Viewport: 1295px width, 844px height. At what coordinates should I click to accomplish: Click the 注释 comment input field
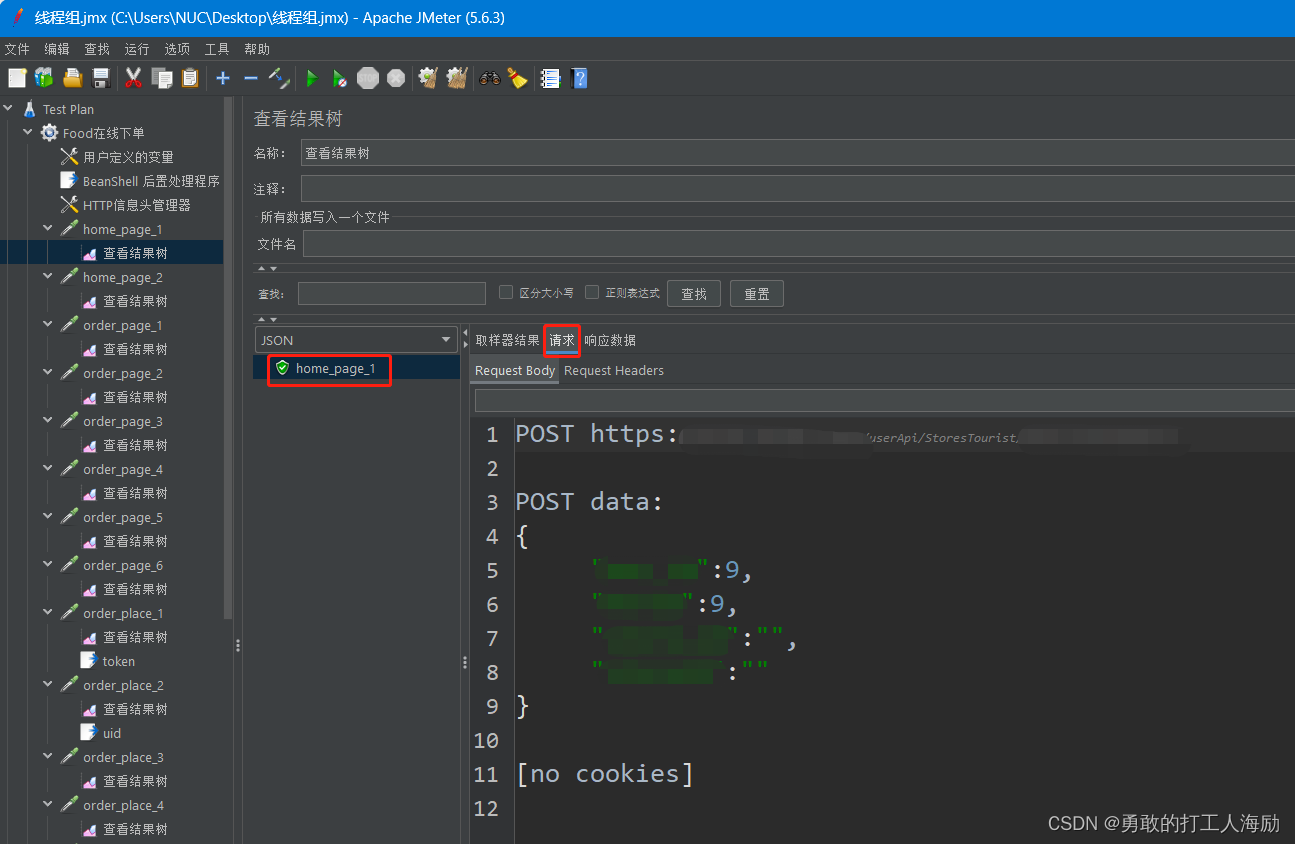coord(797,188)
